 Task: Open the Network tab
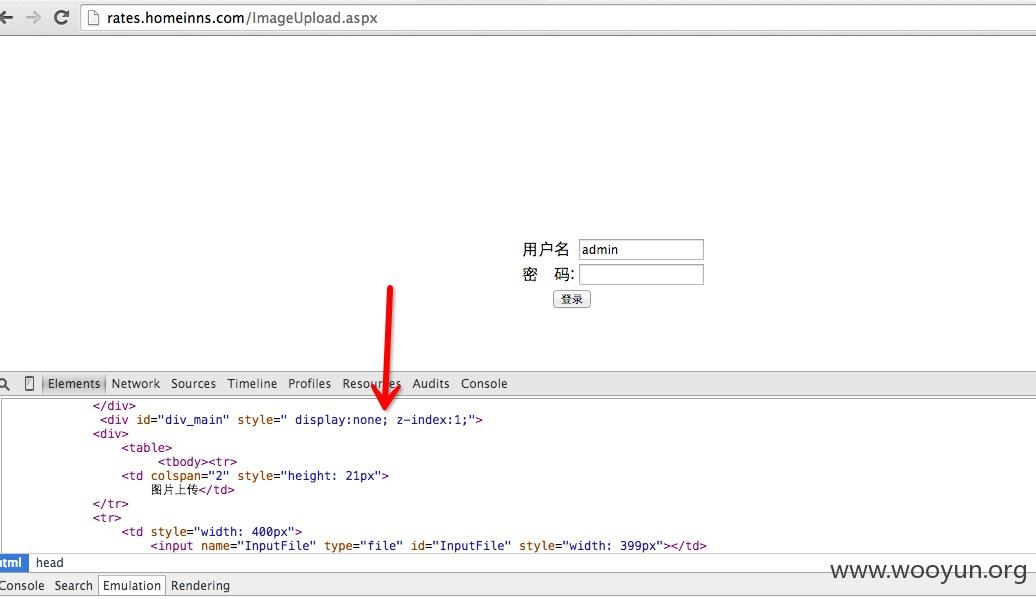135,384
